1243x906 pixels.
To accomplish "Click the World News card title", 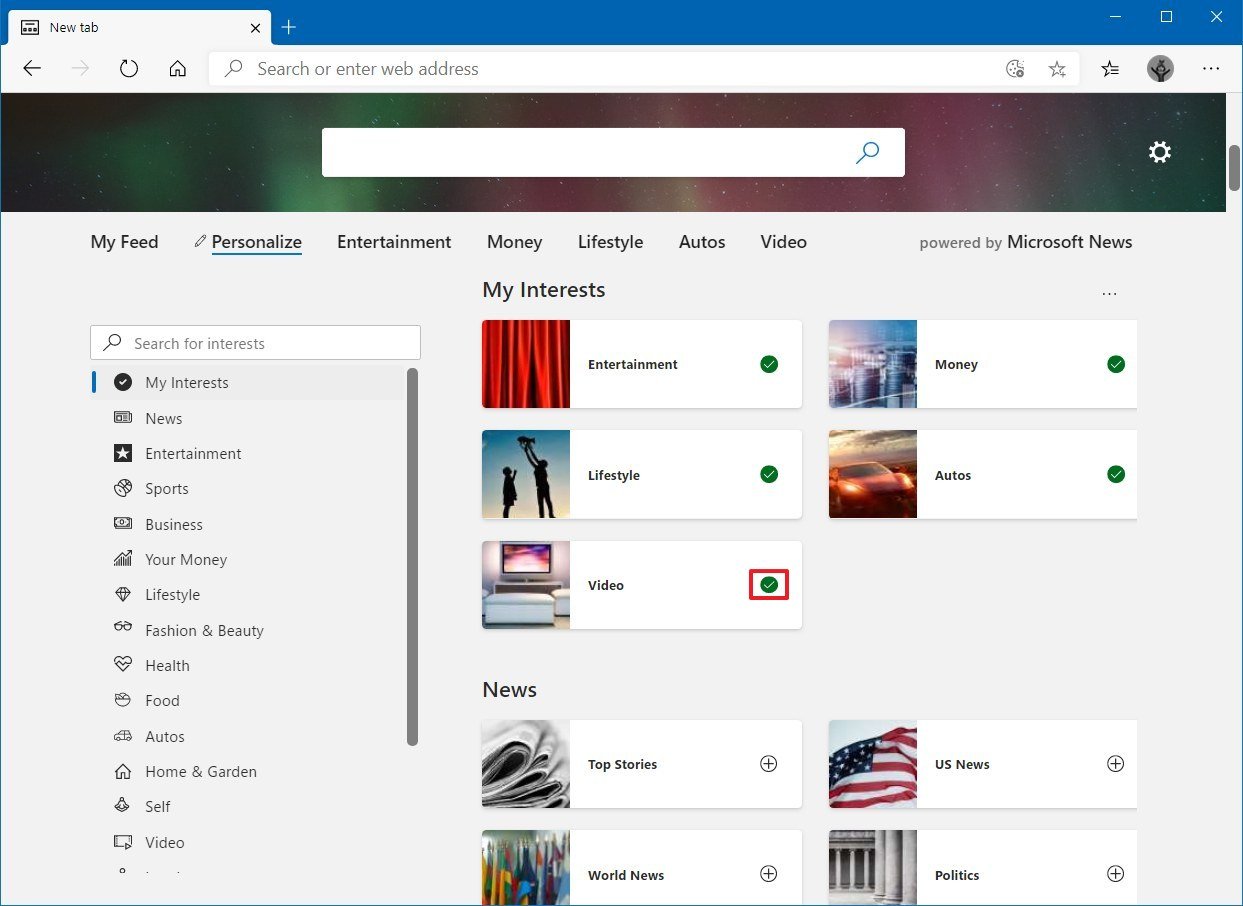I will click(626, 875).
